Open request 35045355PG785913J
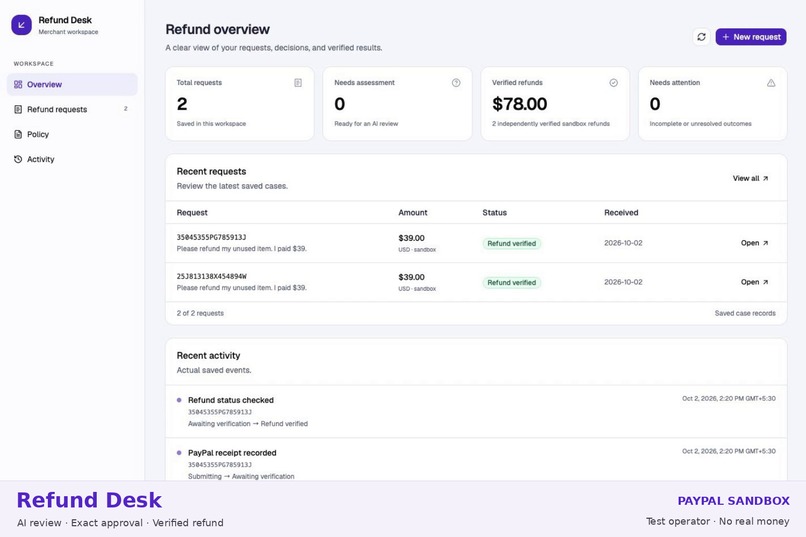Screen dimensions: 806x537 click(754, 243)
